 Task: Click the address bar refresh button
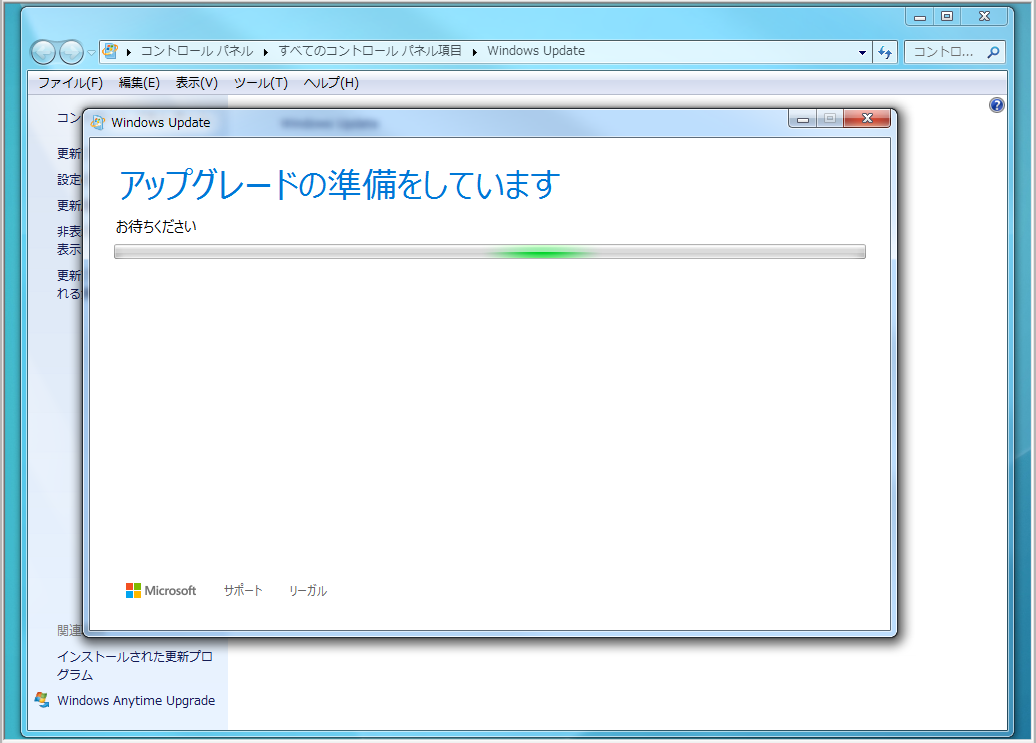tap(885, 52)
